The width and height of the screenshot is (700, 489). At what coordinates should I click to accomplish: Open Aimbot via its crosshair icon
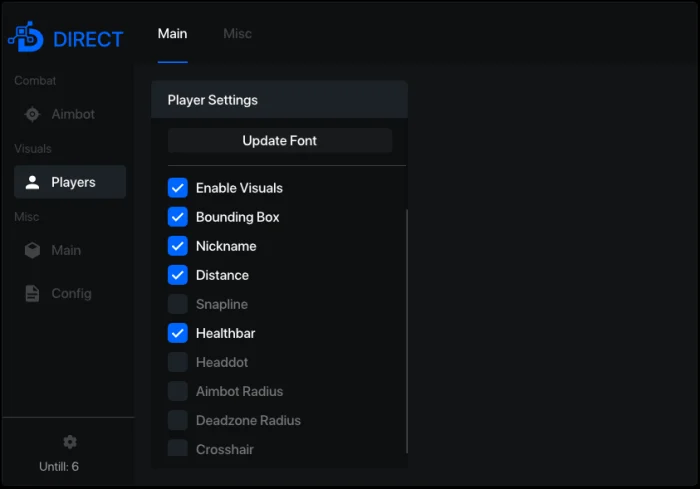[x=32, y=114]
